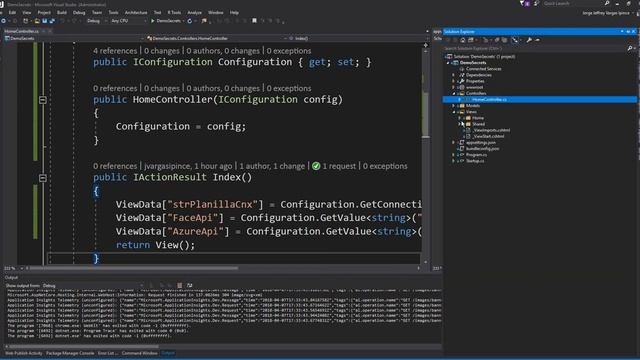640x360 pixels.
Task: Click the Quick Launch input field
Action: pyautogui.click(x=573, y=3)
